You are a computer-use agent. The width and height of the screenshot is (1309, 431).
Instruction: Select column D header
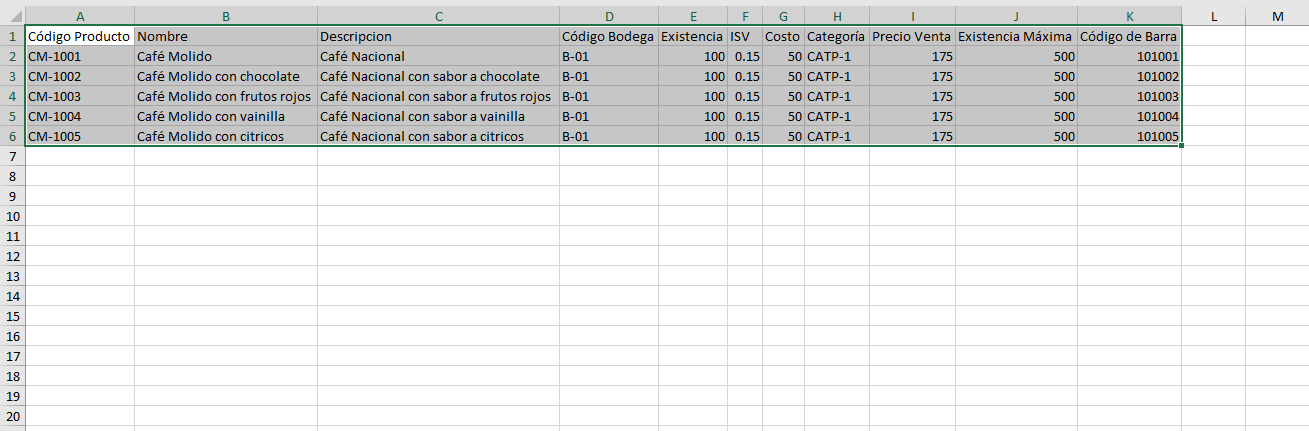609,17
